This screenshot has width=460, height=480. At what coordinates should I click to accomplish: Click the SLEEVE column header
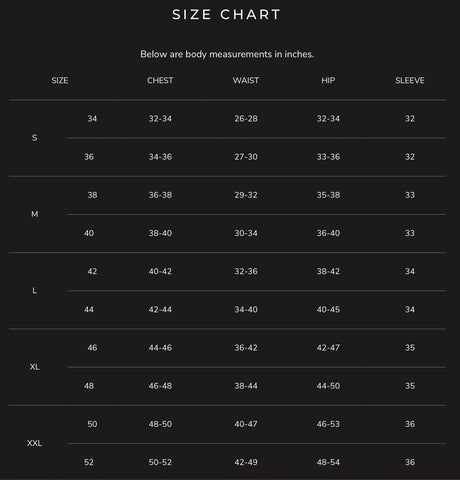(410, 80)
